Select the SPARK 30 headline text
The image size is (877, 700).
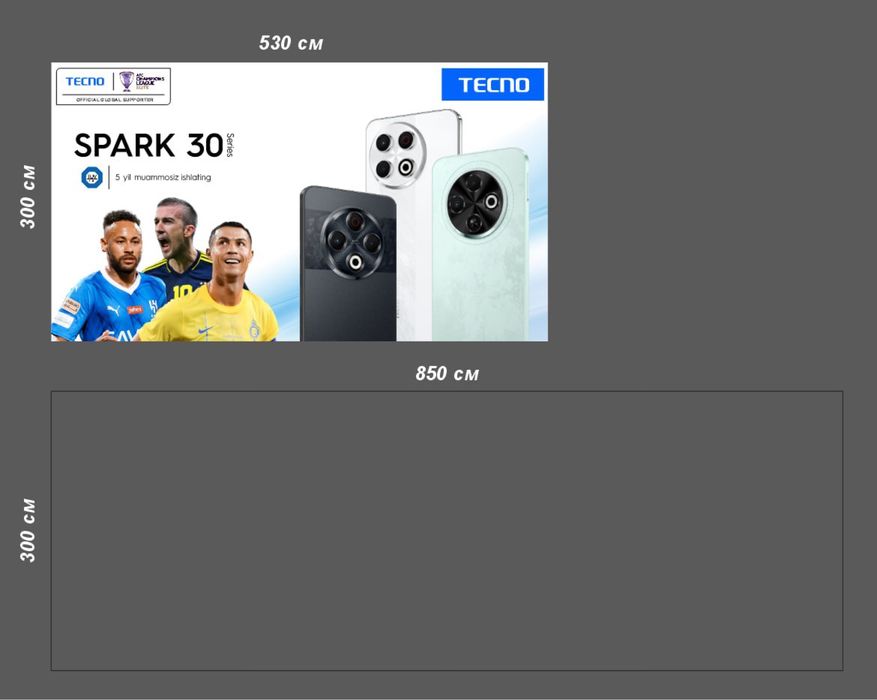click(x=149, y=145)
